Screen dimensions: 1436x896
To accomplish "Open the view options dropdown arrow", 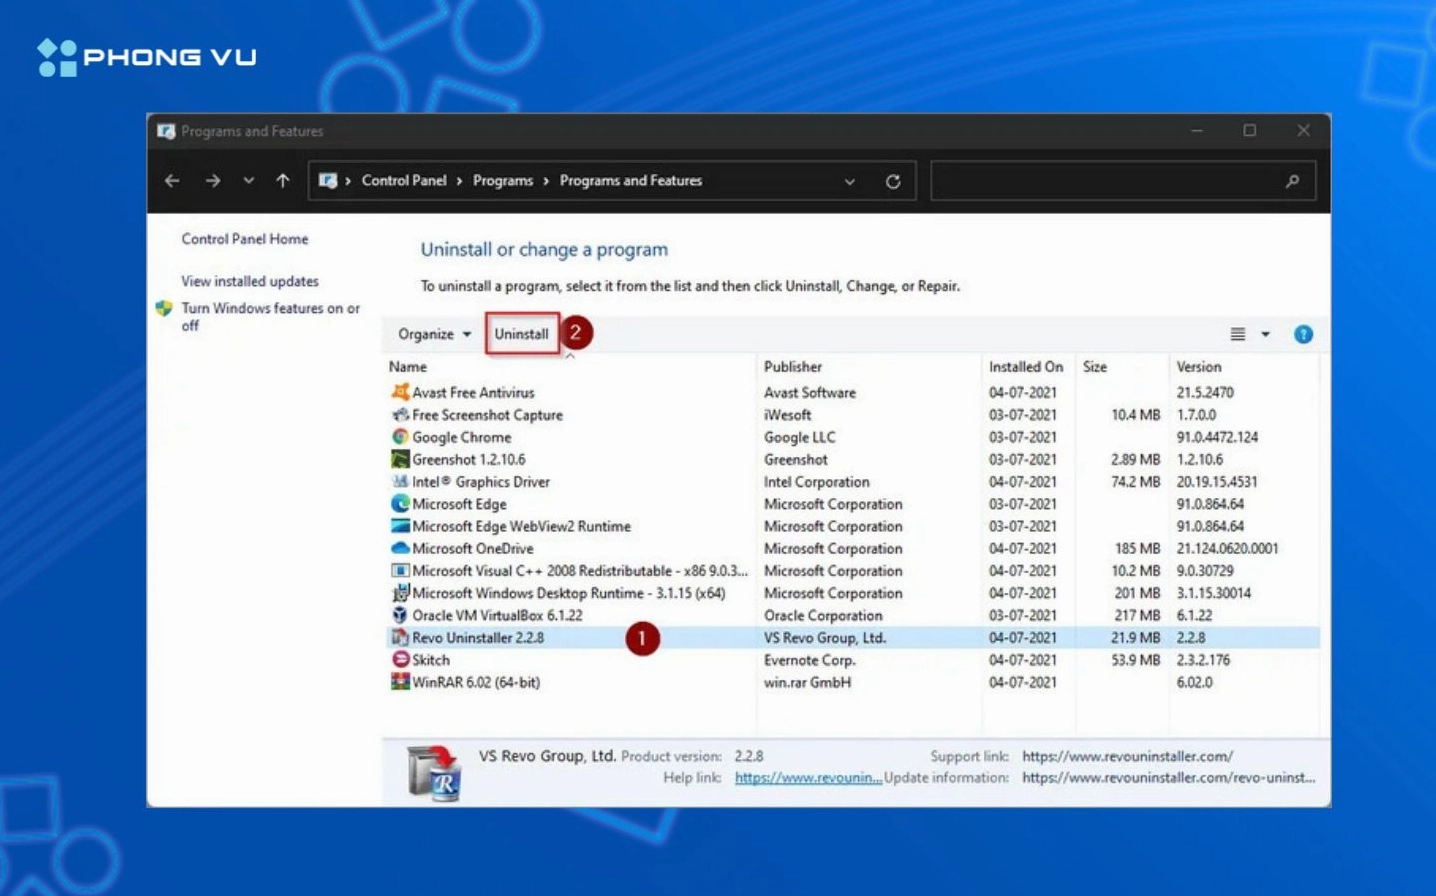I will [1265, 334].
